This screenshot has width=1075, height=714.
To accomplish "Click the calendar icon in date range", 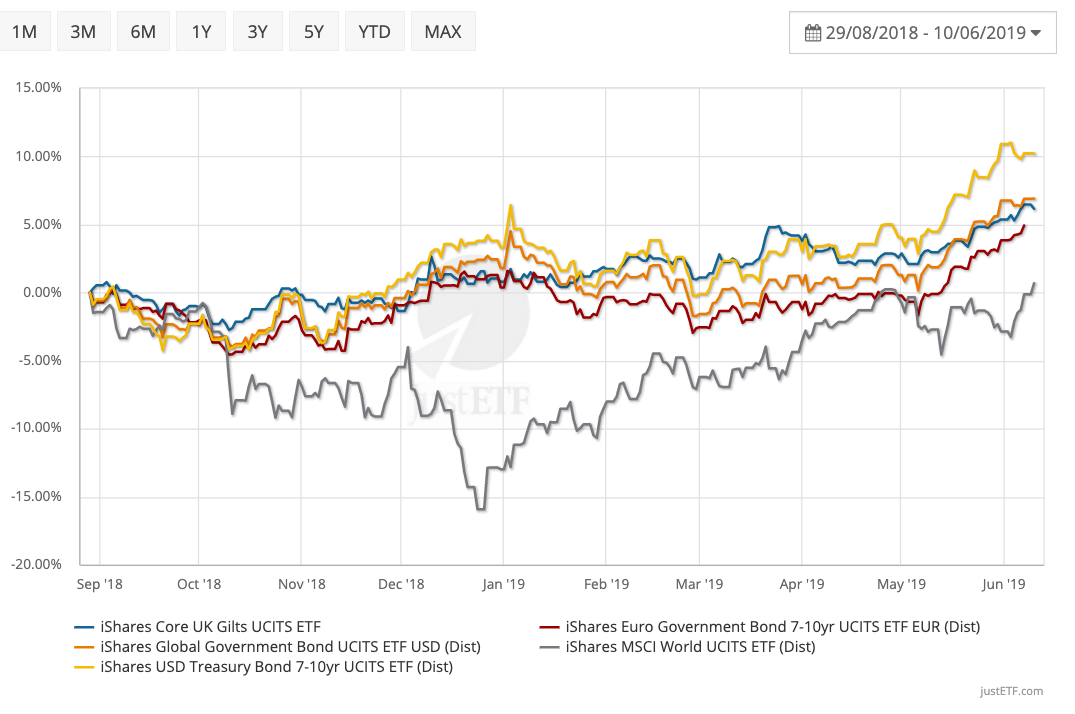I will click(813, 33).
